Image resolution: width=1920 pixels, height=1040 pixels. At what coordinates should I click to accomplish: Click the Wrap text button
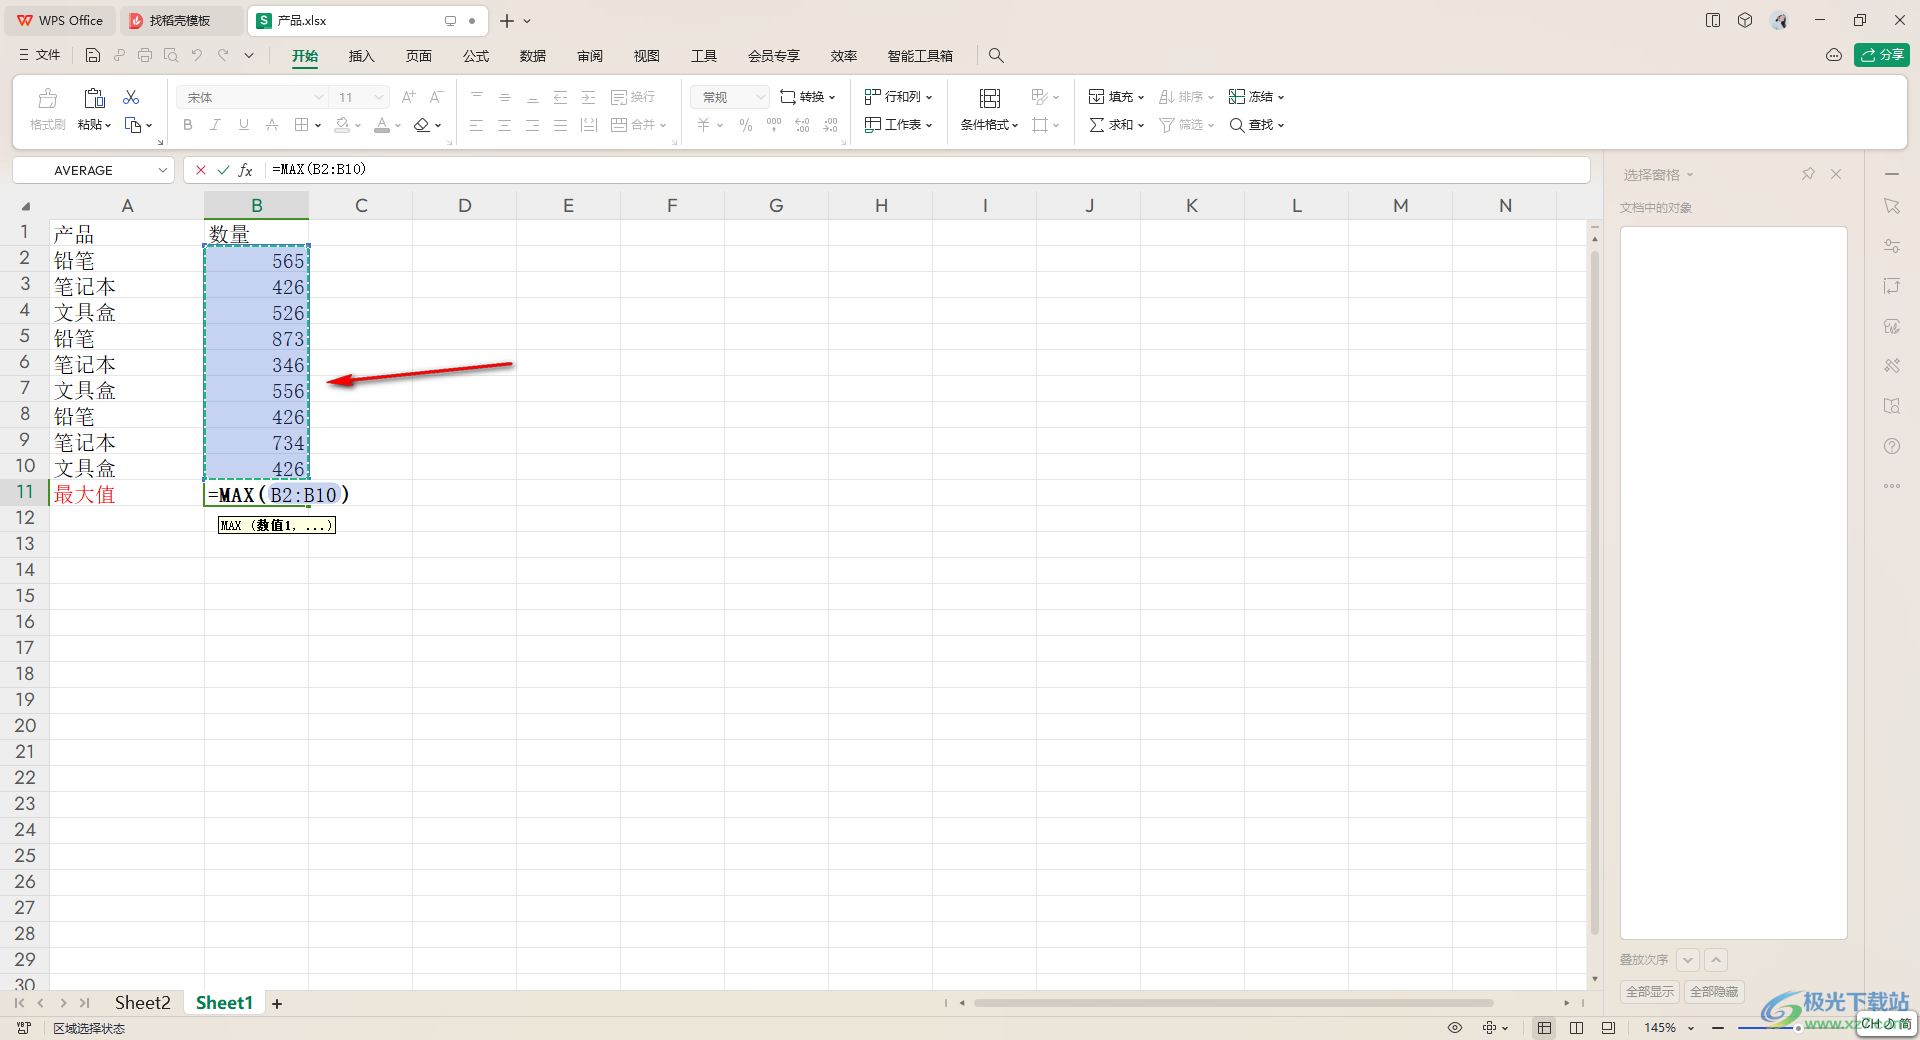point(633,97)
